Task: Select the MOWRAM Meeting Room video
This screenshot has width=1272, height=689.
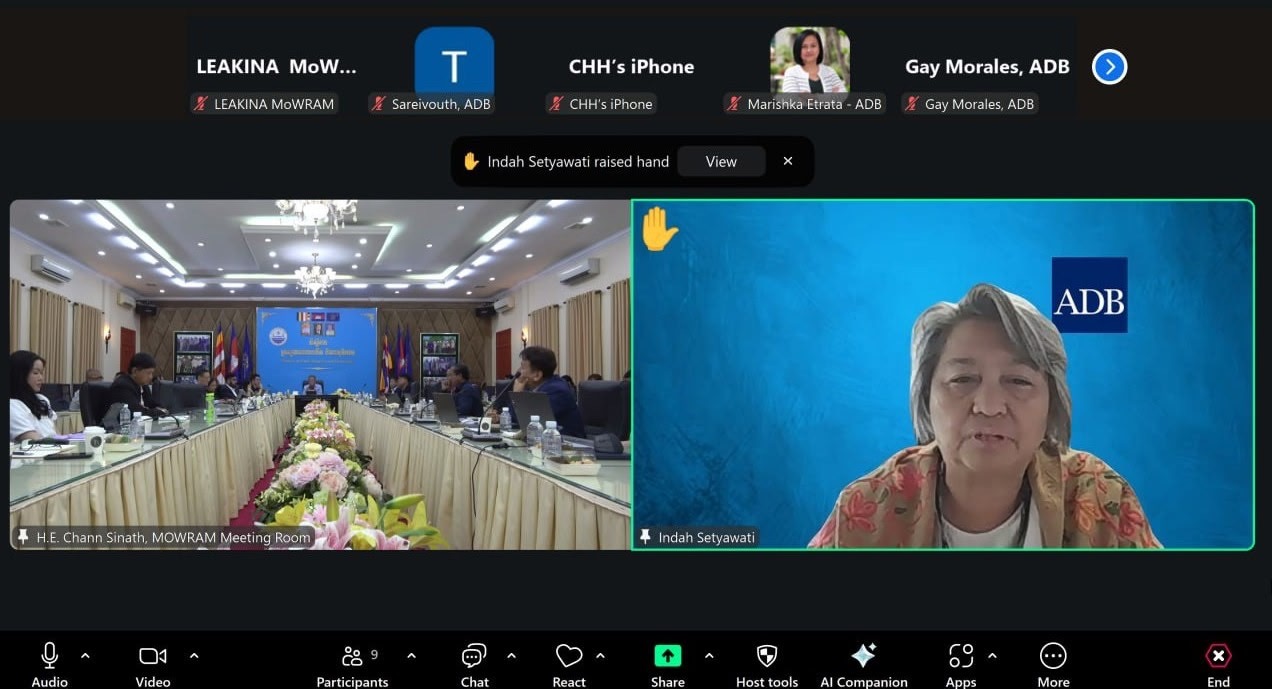Action: tap(320, 374)
